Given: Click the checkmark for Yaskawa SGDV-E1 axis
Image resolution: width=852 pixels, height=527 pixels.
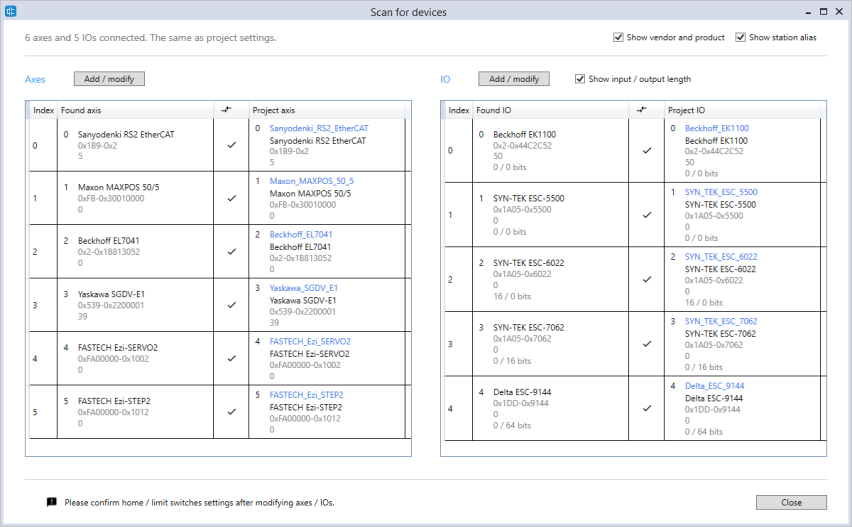Looking at the screenshot, I should point(231,305).
